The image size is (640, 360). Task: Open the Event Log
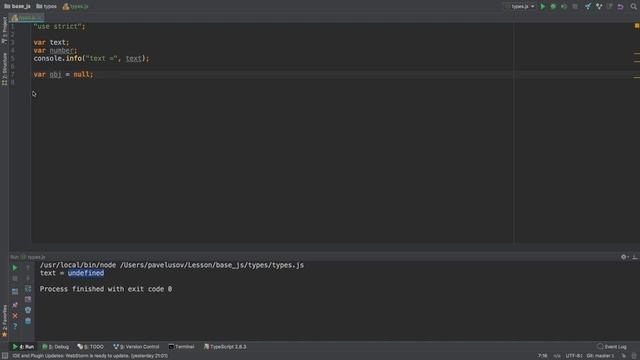coord(611,347)
